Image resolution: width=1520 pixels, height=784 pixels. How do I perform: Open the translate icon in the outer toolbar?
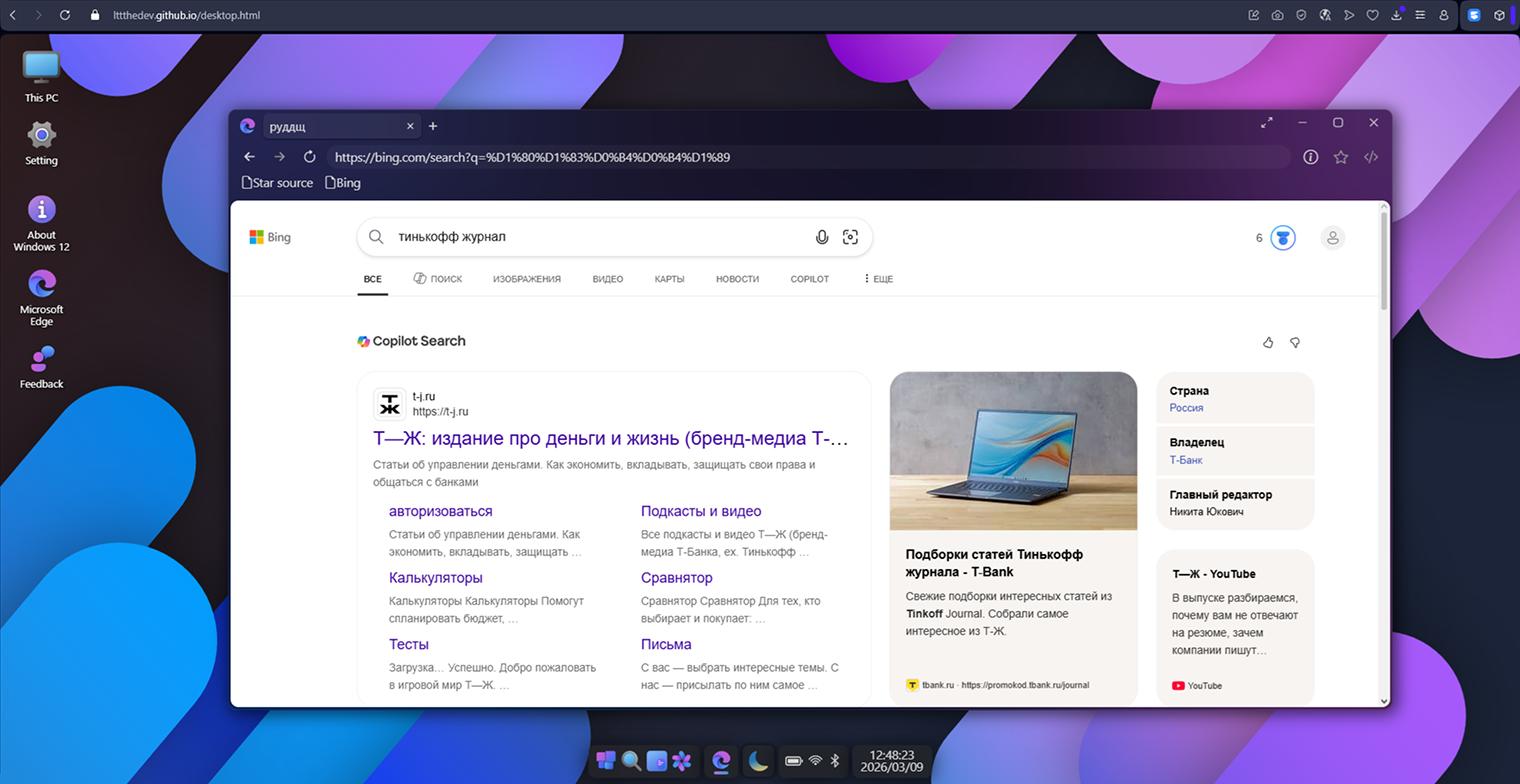tap(1325, 15)
